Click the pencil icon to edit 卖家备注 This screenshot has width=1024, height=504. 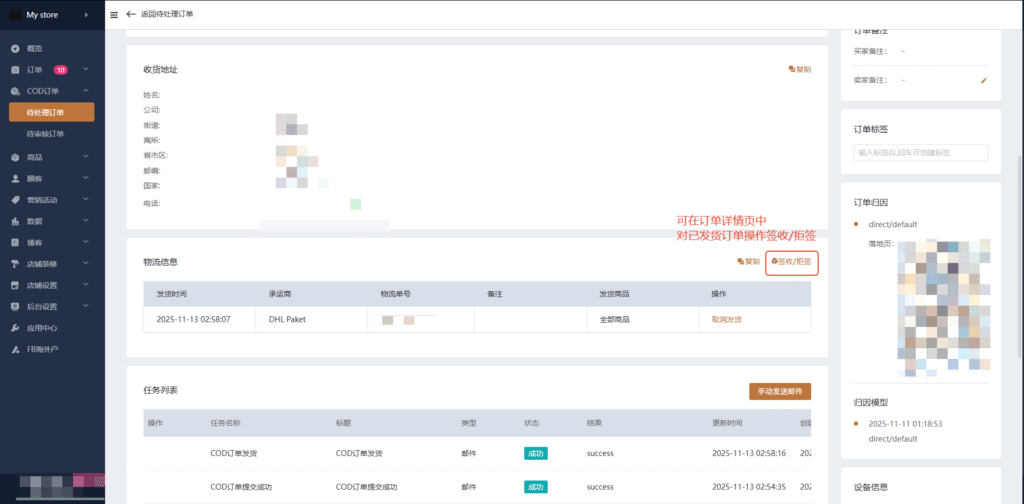point(984,80)
